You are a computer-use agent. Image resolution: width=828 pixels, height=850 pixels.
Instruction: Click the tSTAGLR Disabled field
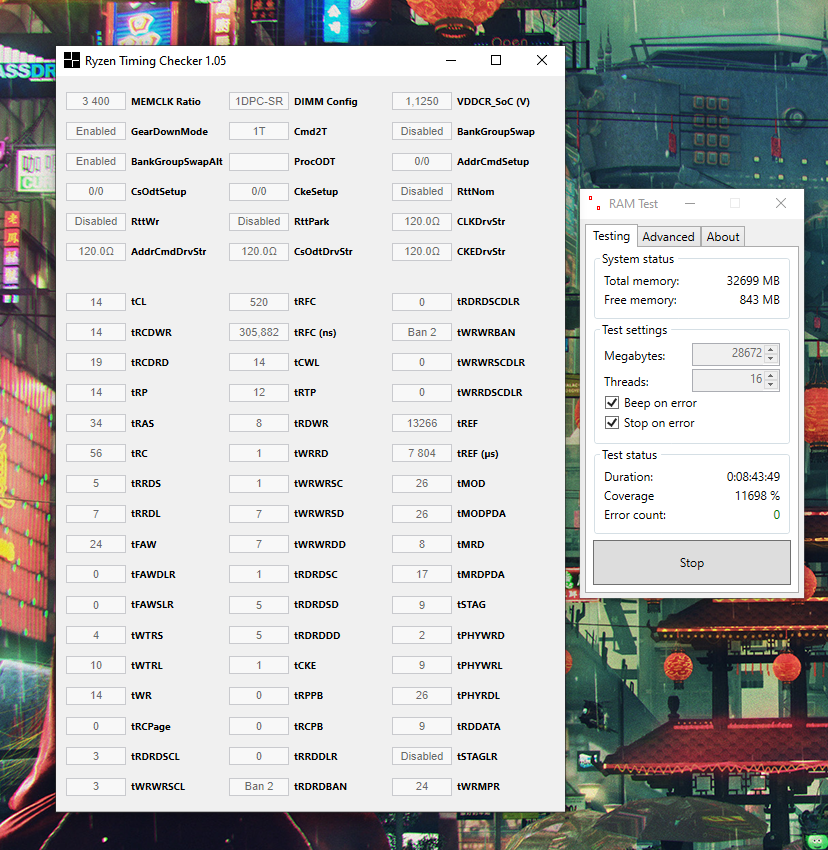422,756
